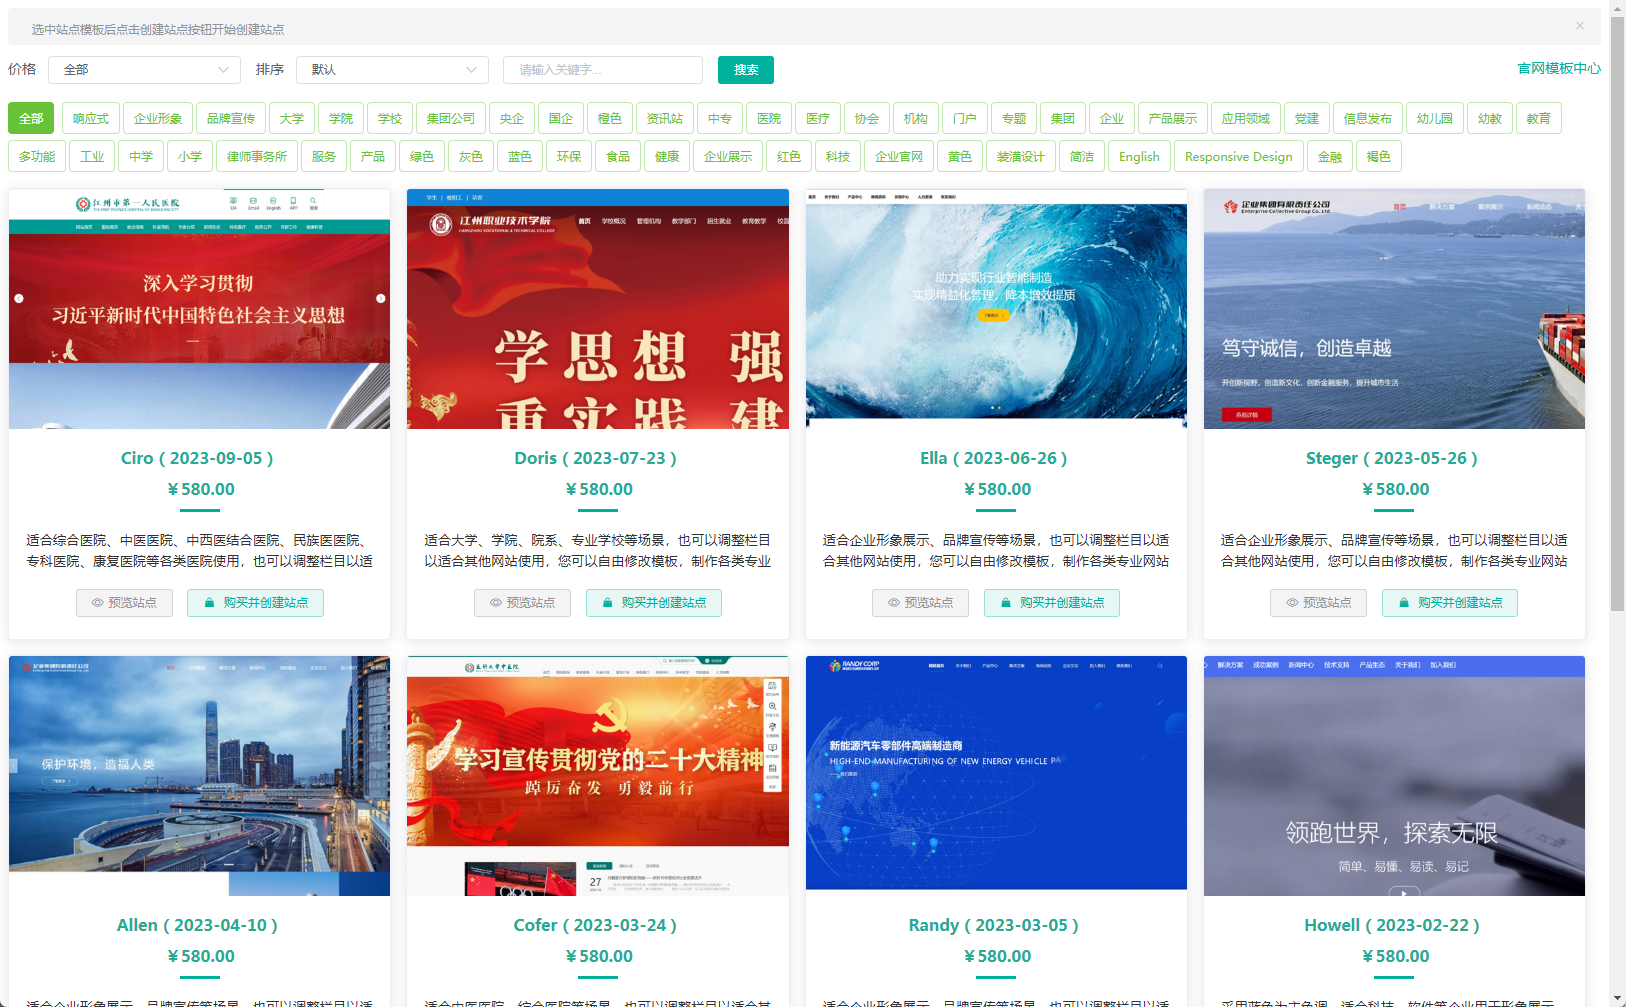
Task: Preview the Steger site
Action: tap(1318, 603)
